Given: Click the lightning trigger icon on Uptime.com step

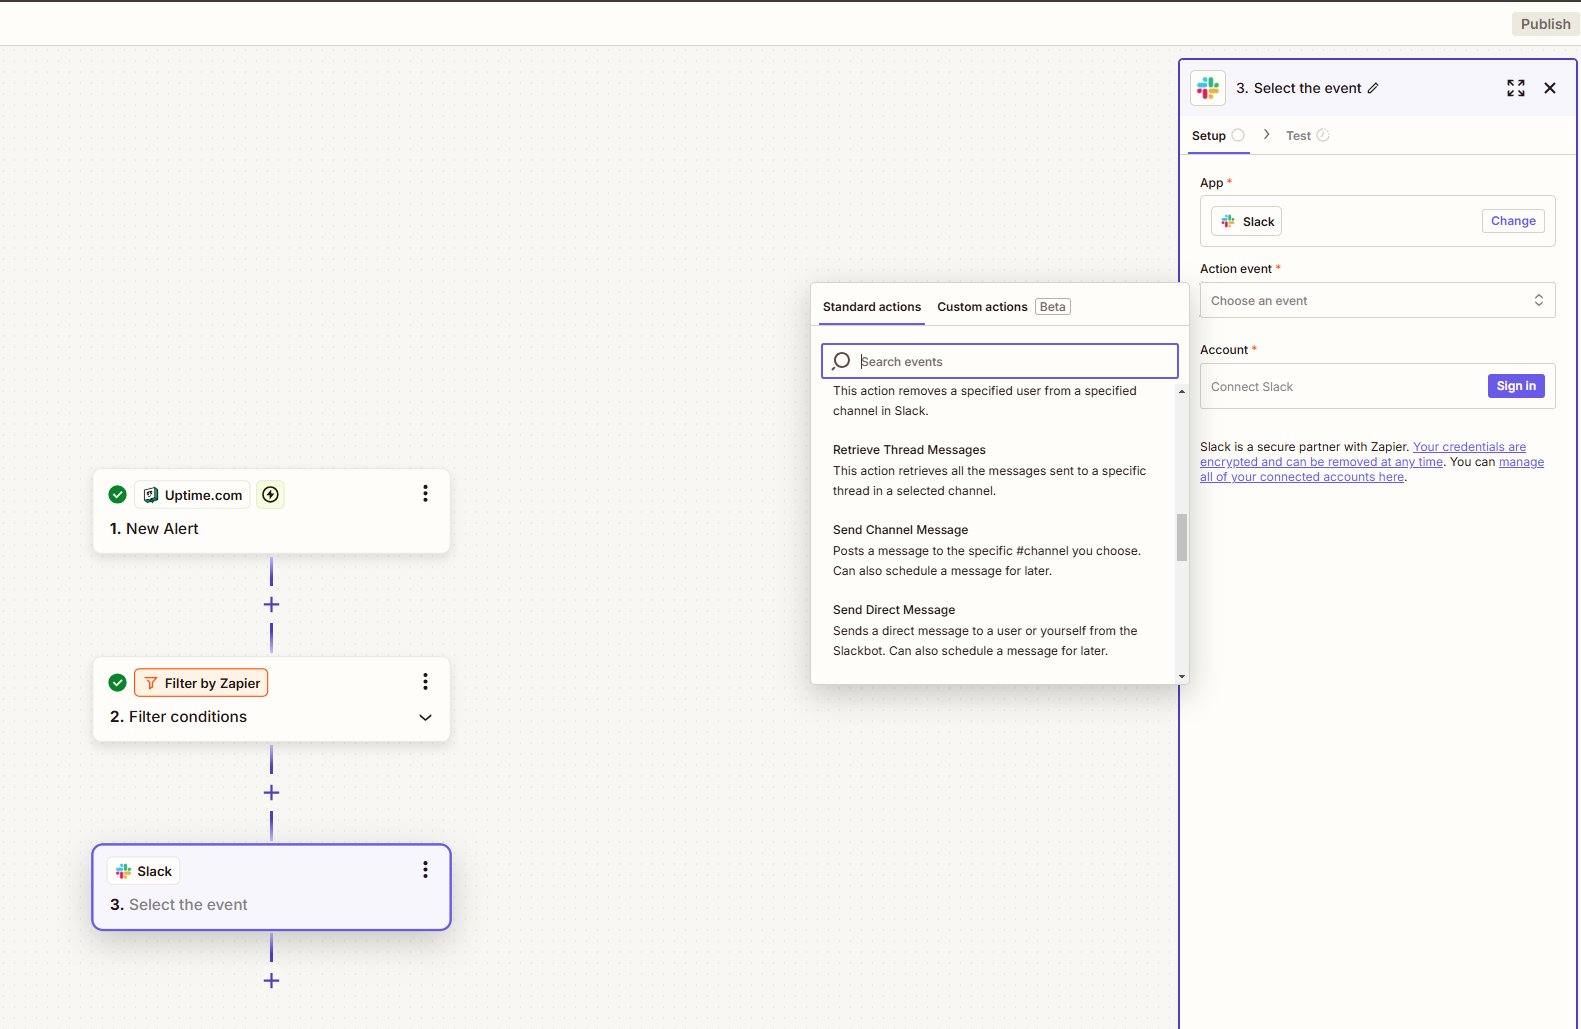Looking at the screenshot, I should 270,494.
